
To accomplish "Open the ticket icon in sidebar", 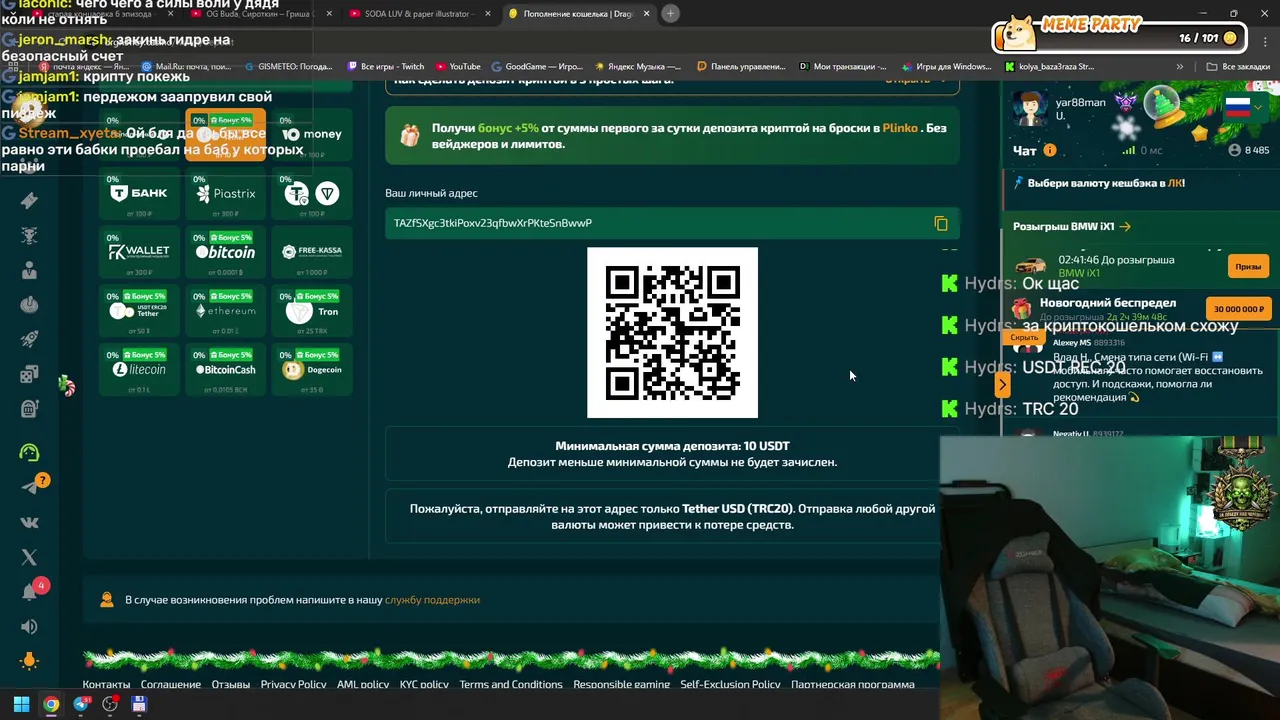I will pyautogui.click(x=29, y=200).
